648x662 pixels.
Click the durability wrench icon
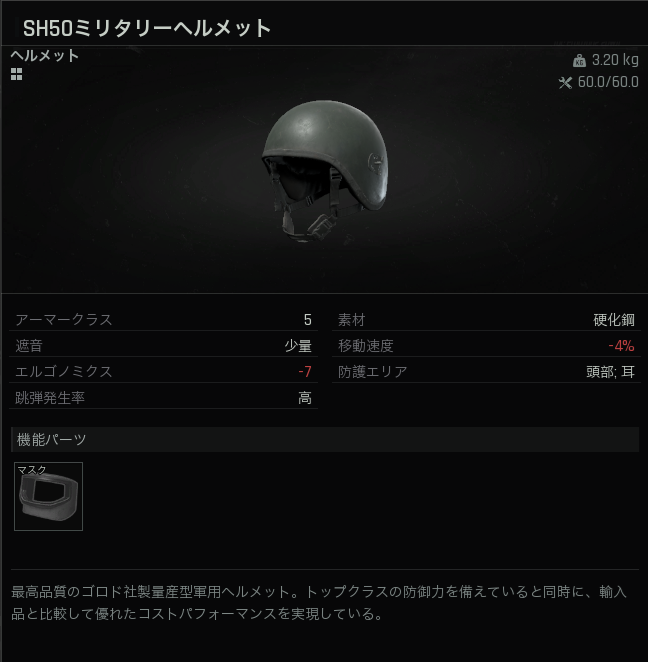tap(565, 82)
